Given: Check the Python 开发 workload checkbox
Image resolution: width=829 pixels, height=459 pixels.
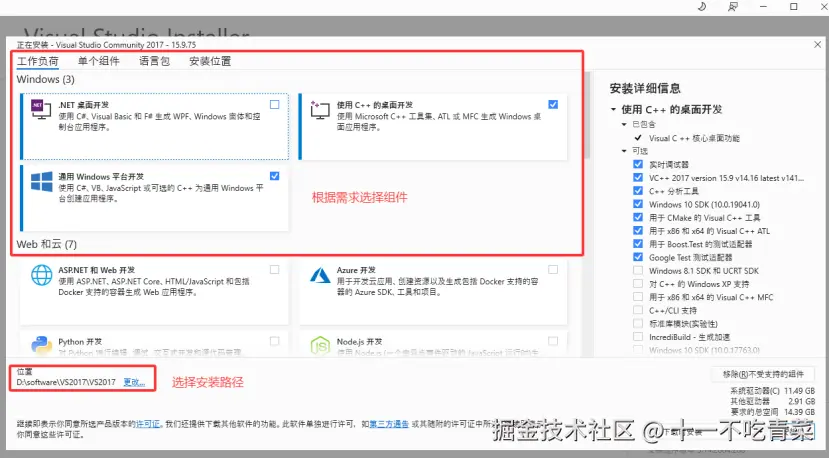Looking at the screenshot, I should [x=274, y=341].
